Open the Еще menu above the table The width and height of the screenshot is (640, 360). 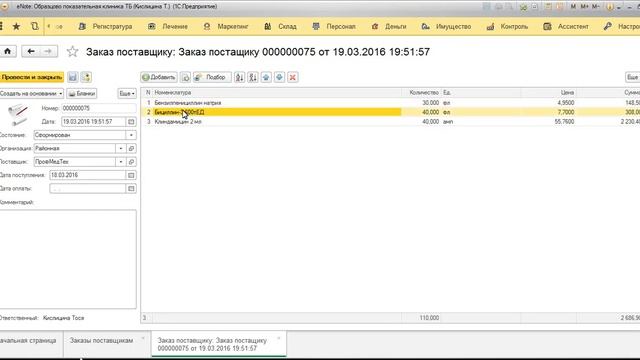click(633, 77)
